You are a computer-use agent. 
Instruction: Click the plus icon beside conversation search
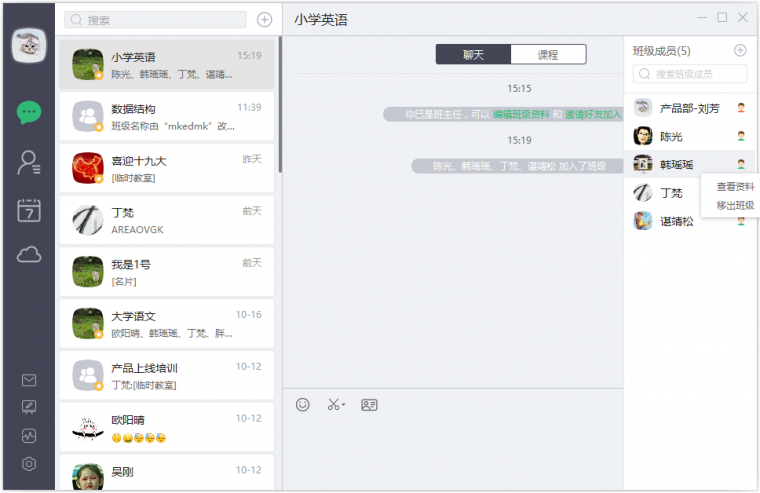[264, 19]
